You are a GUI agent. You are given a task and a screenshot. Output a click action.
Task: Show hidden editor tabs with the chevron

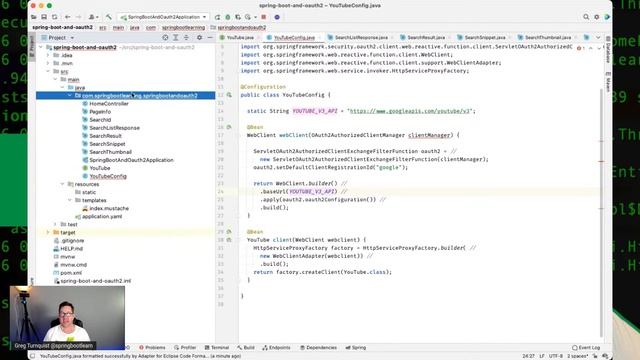(x=598, y=38)
